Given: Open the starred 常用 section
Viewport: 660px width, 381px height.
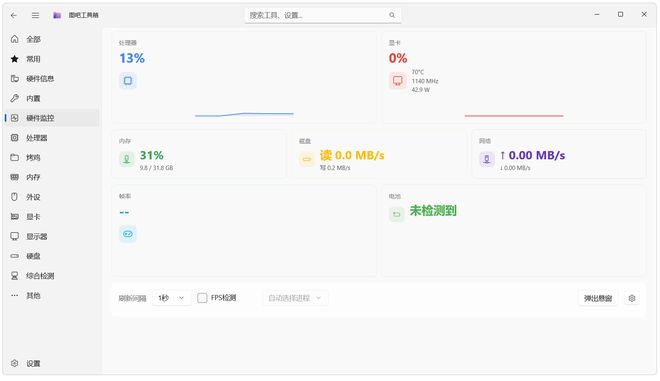Looking at the screenshot, I should pyautogui.click(x=52, y=59).
